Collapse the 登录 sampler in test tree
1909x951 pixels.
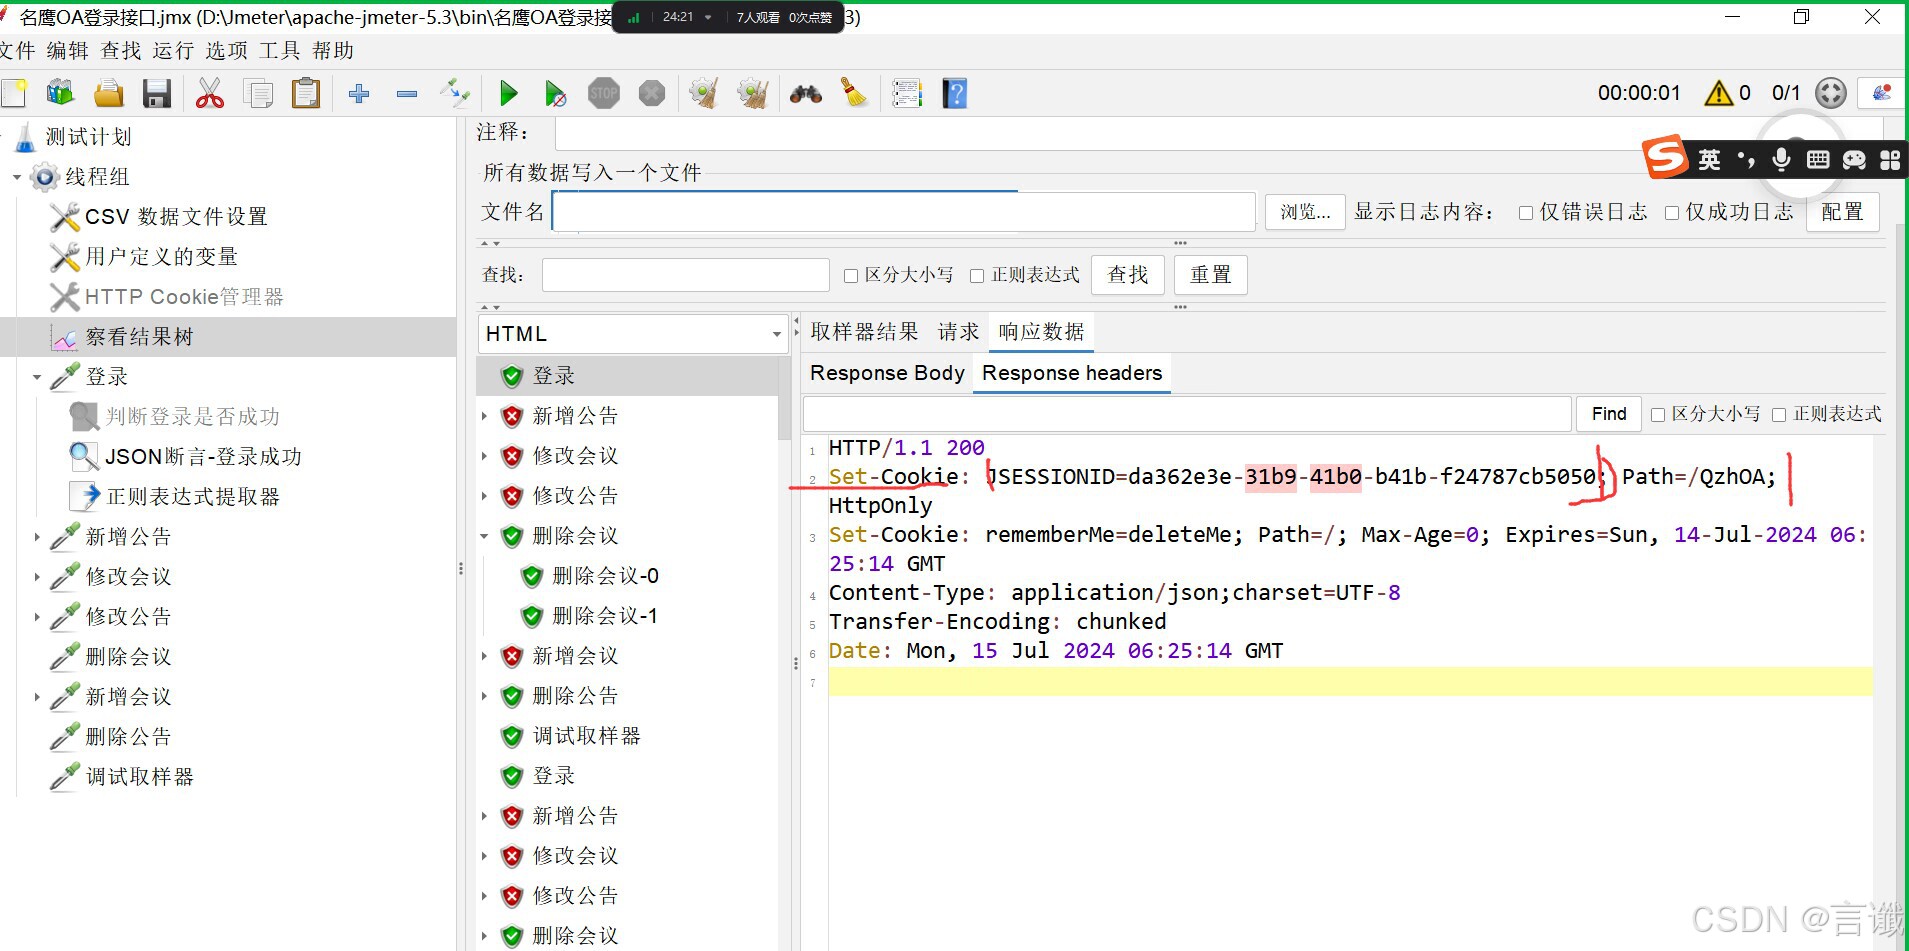(37, 378)
